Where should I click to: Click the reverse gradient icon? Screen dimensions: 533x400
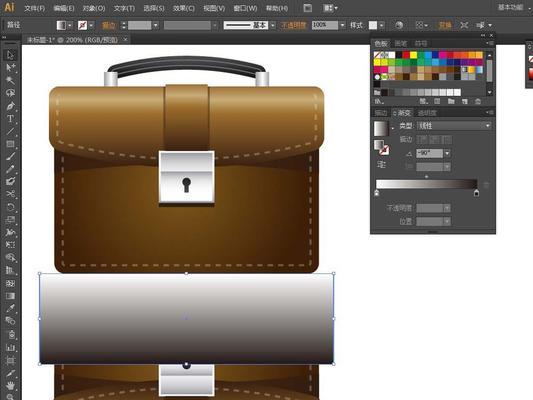(382, 165)
